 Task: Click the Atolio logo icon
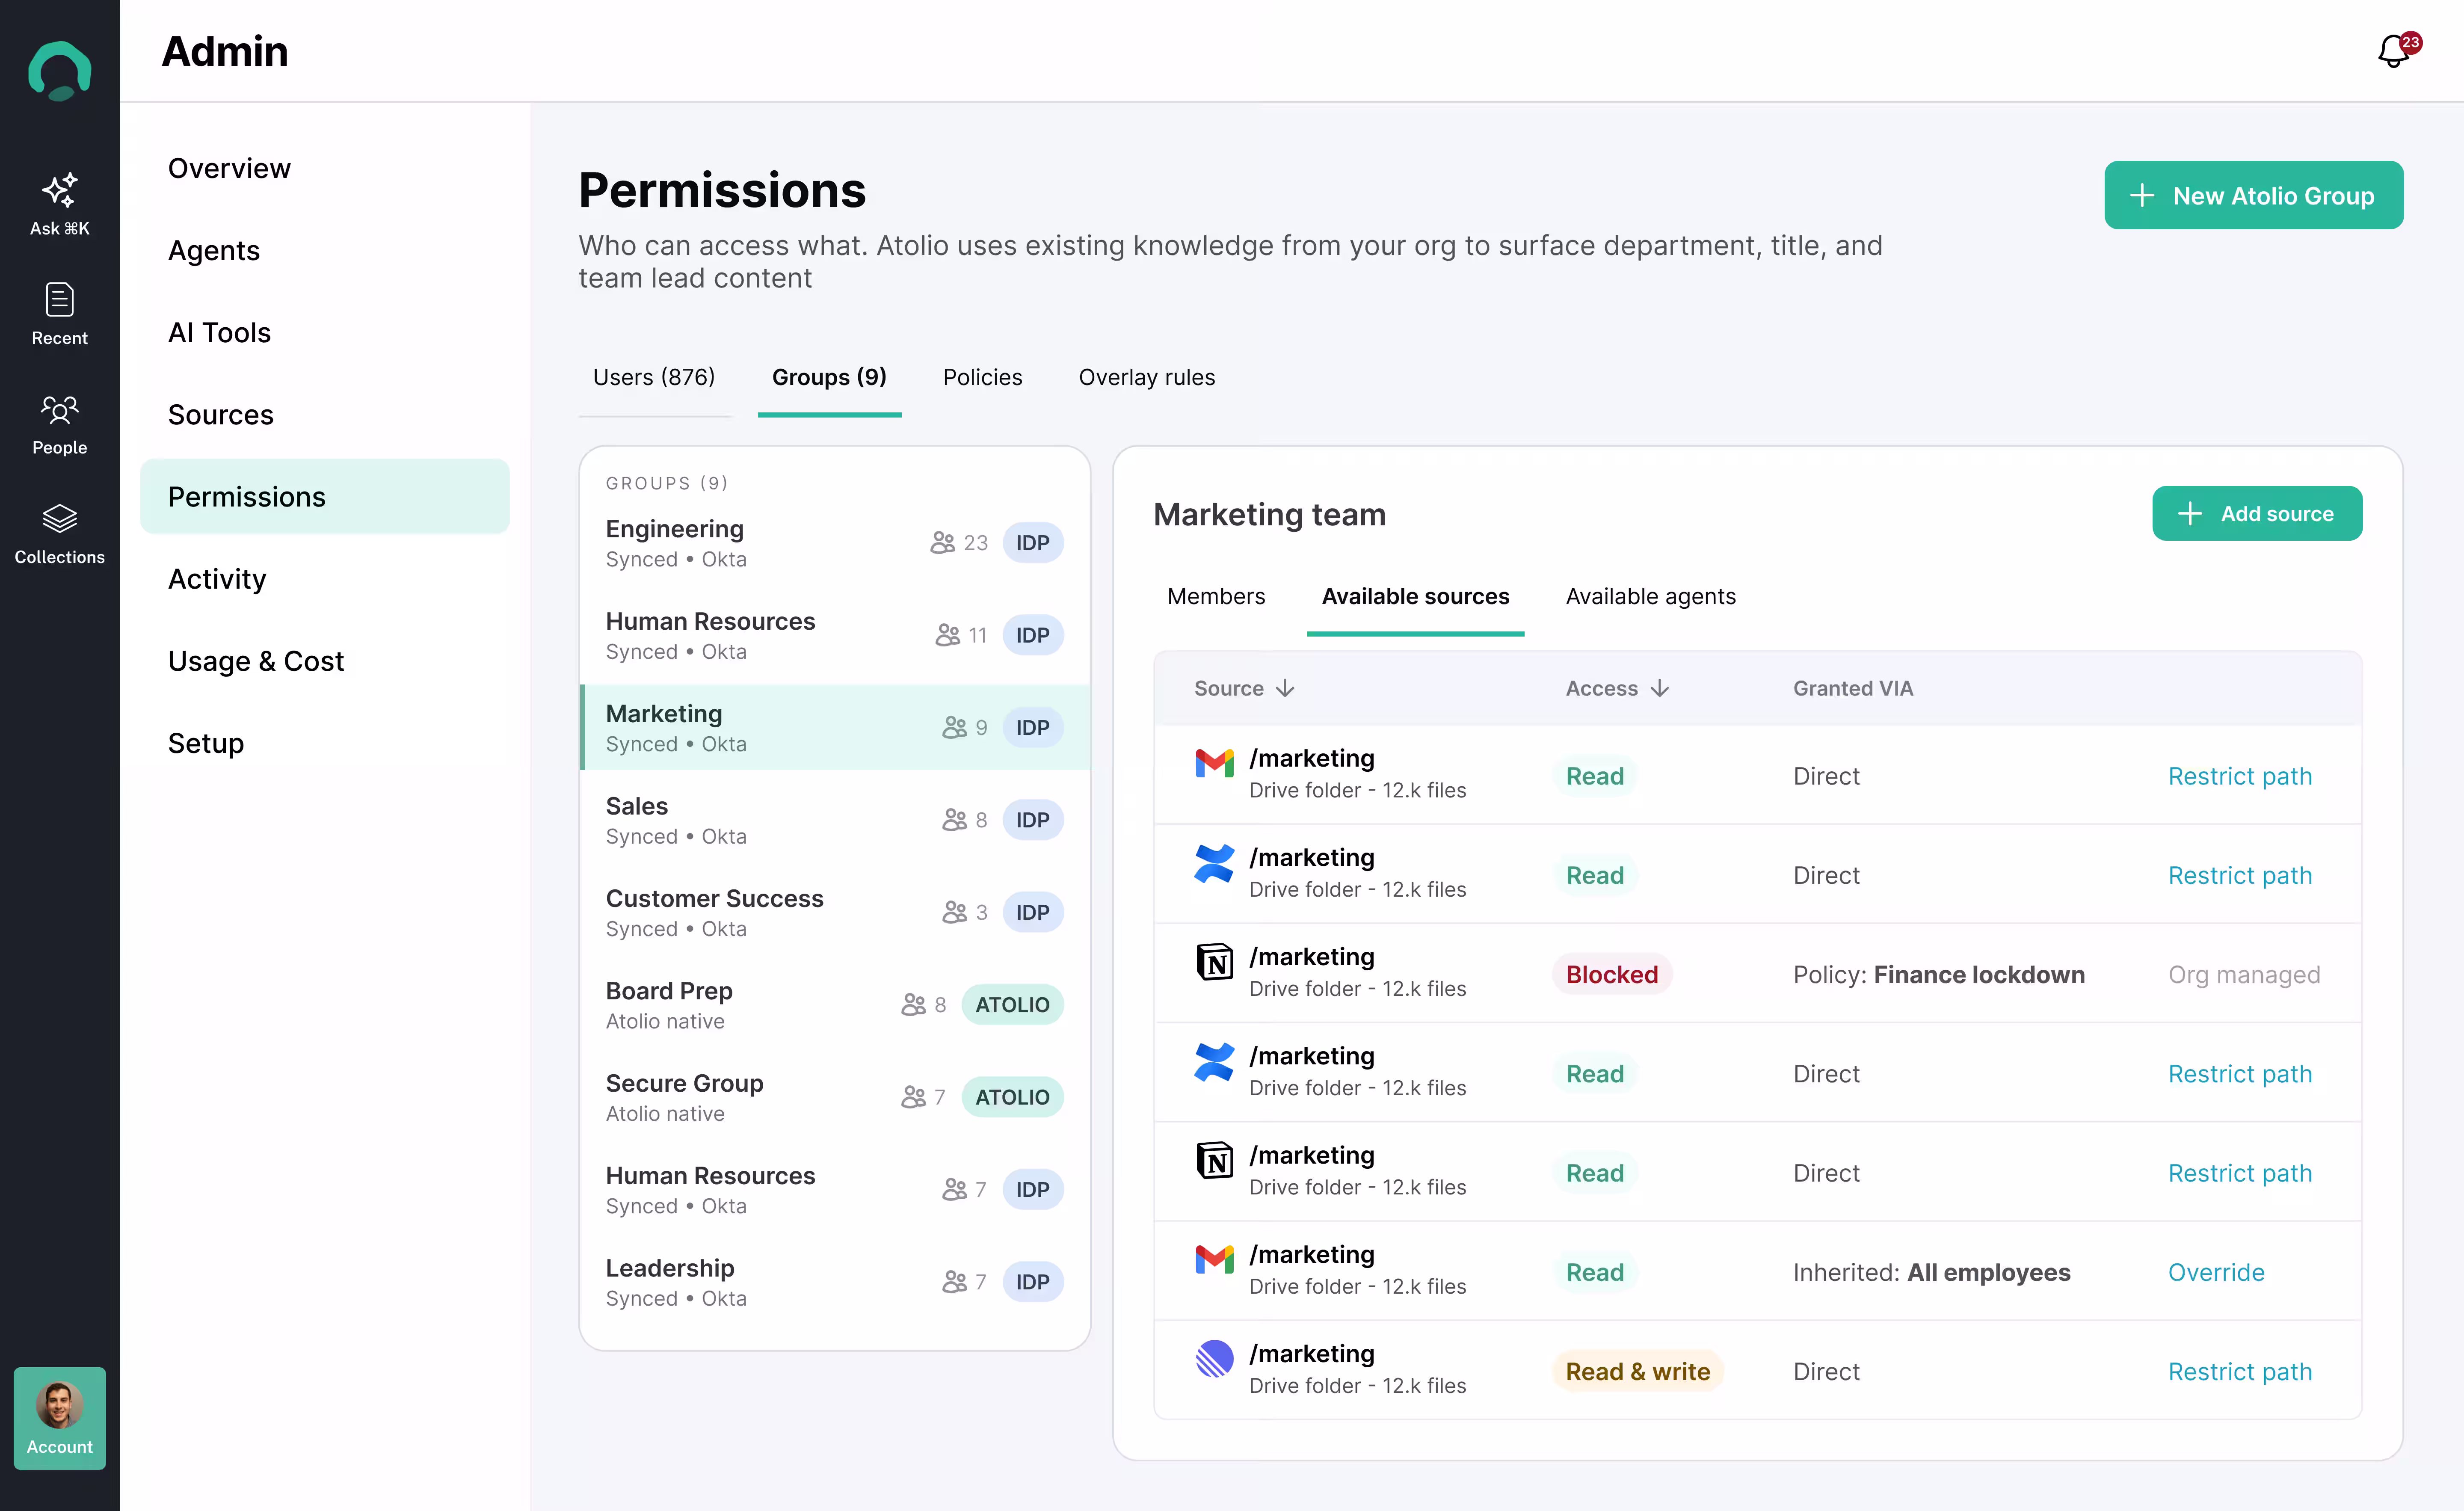pyautogui.click(x=60, y=70)
